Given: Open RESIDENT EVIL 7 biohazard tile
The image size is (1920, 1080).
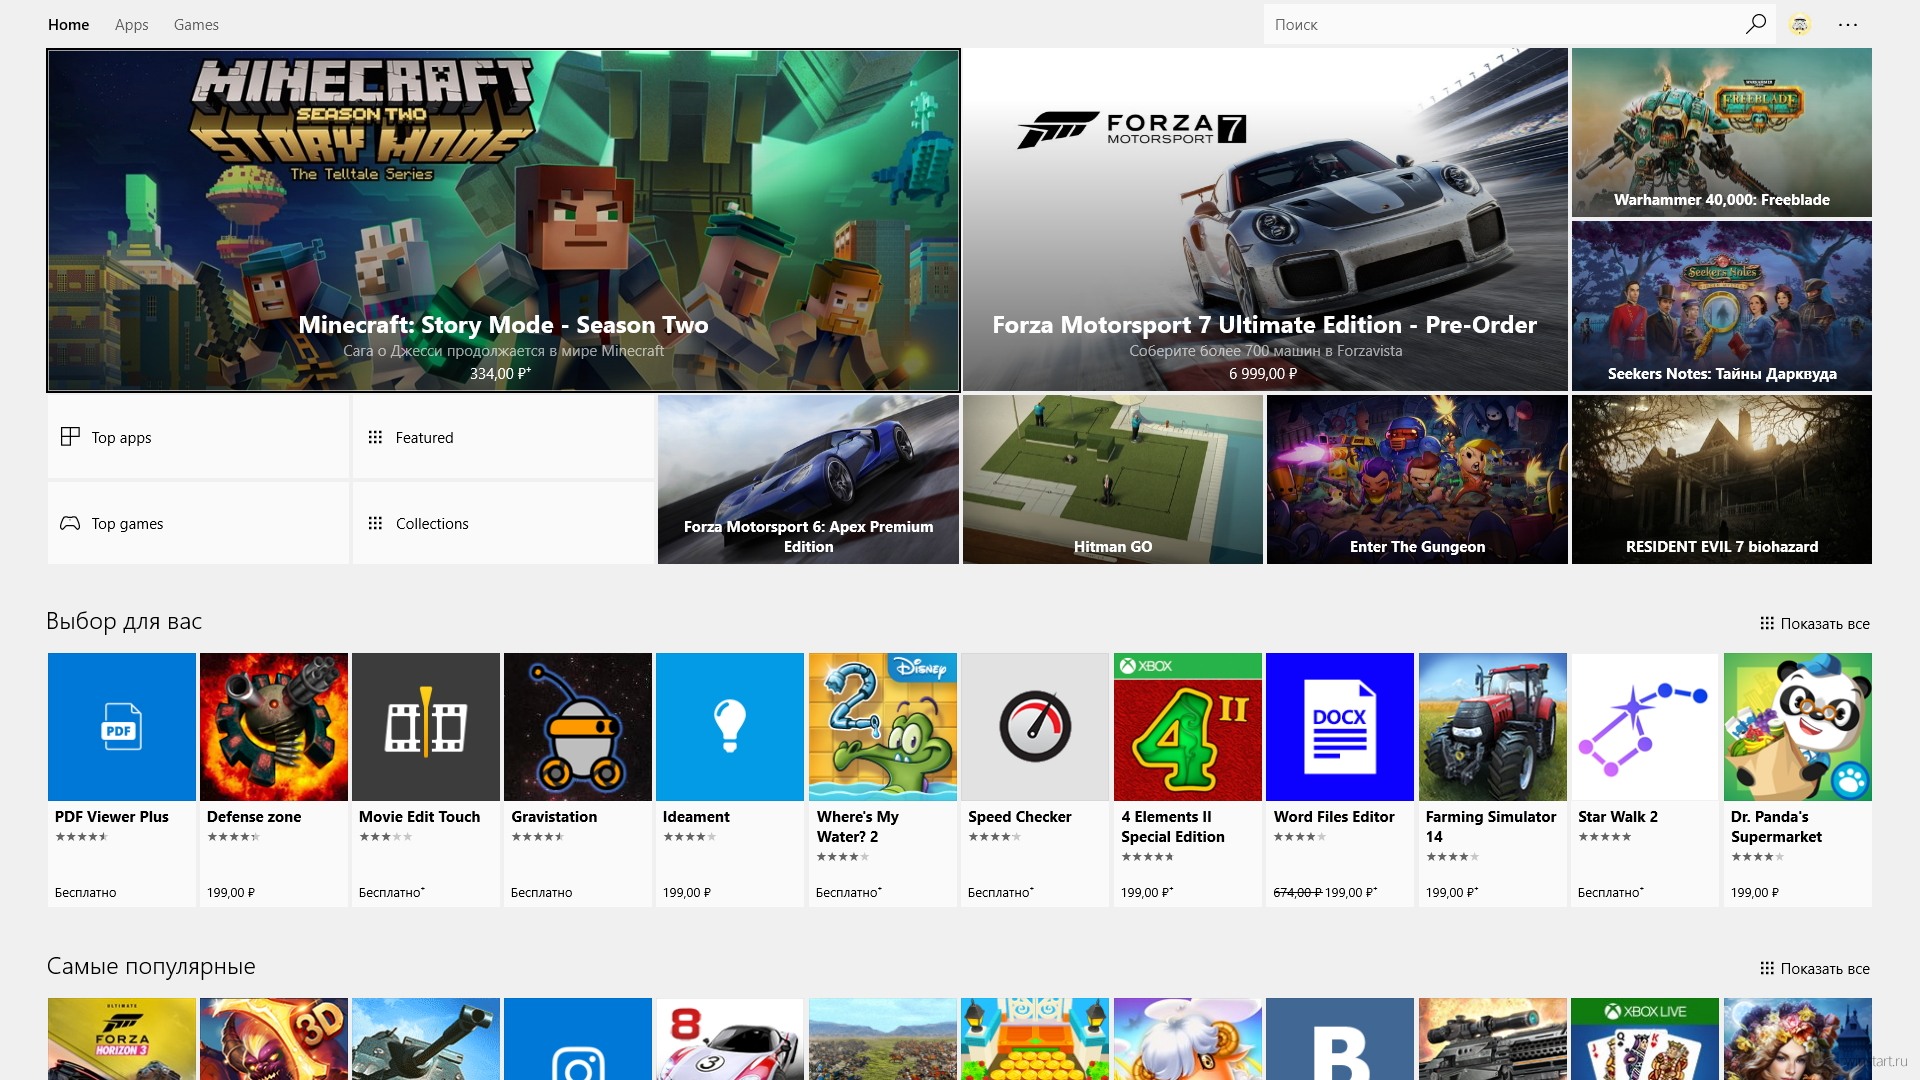Looking at the screenshot, I should pos(1721,479).
